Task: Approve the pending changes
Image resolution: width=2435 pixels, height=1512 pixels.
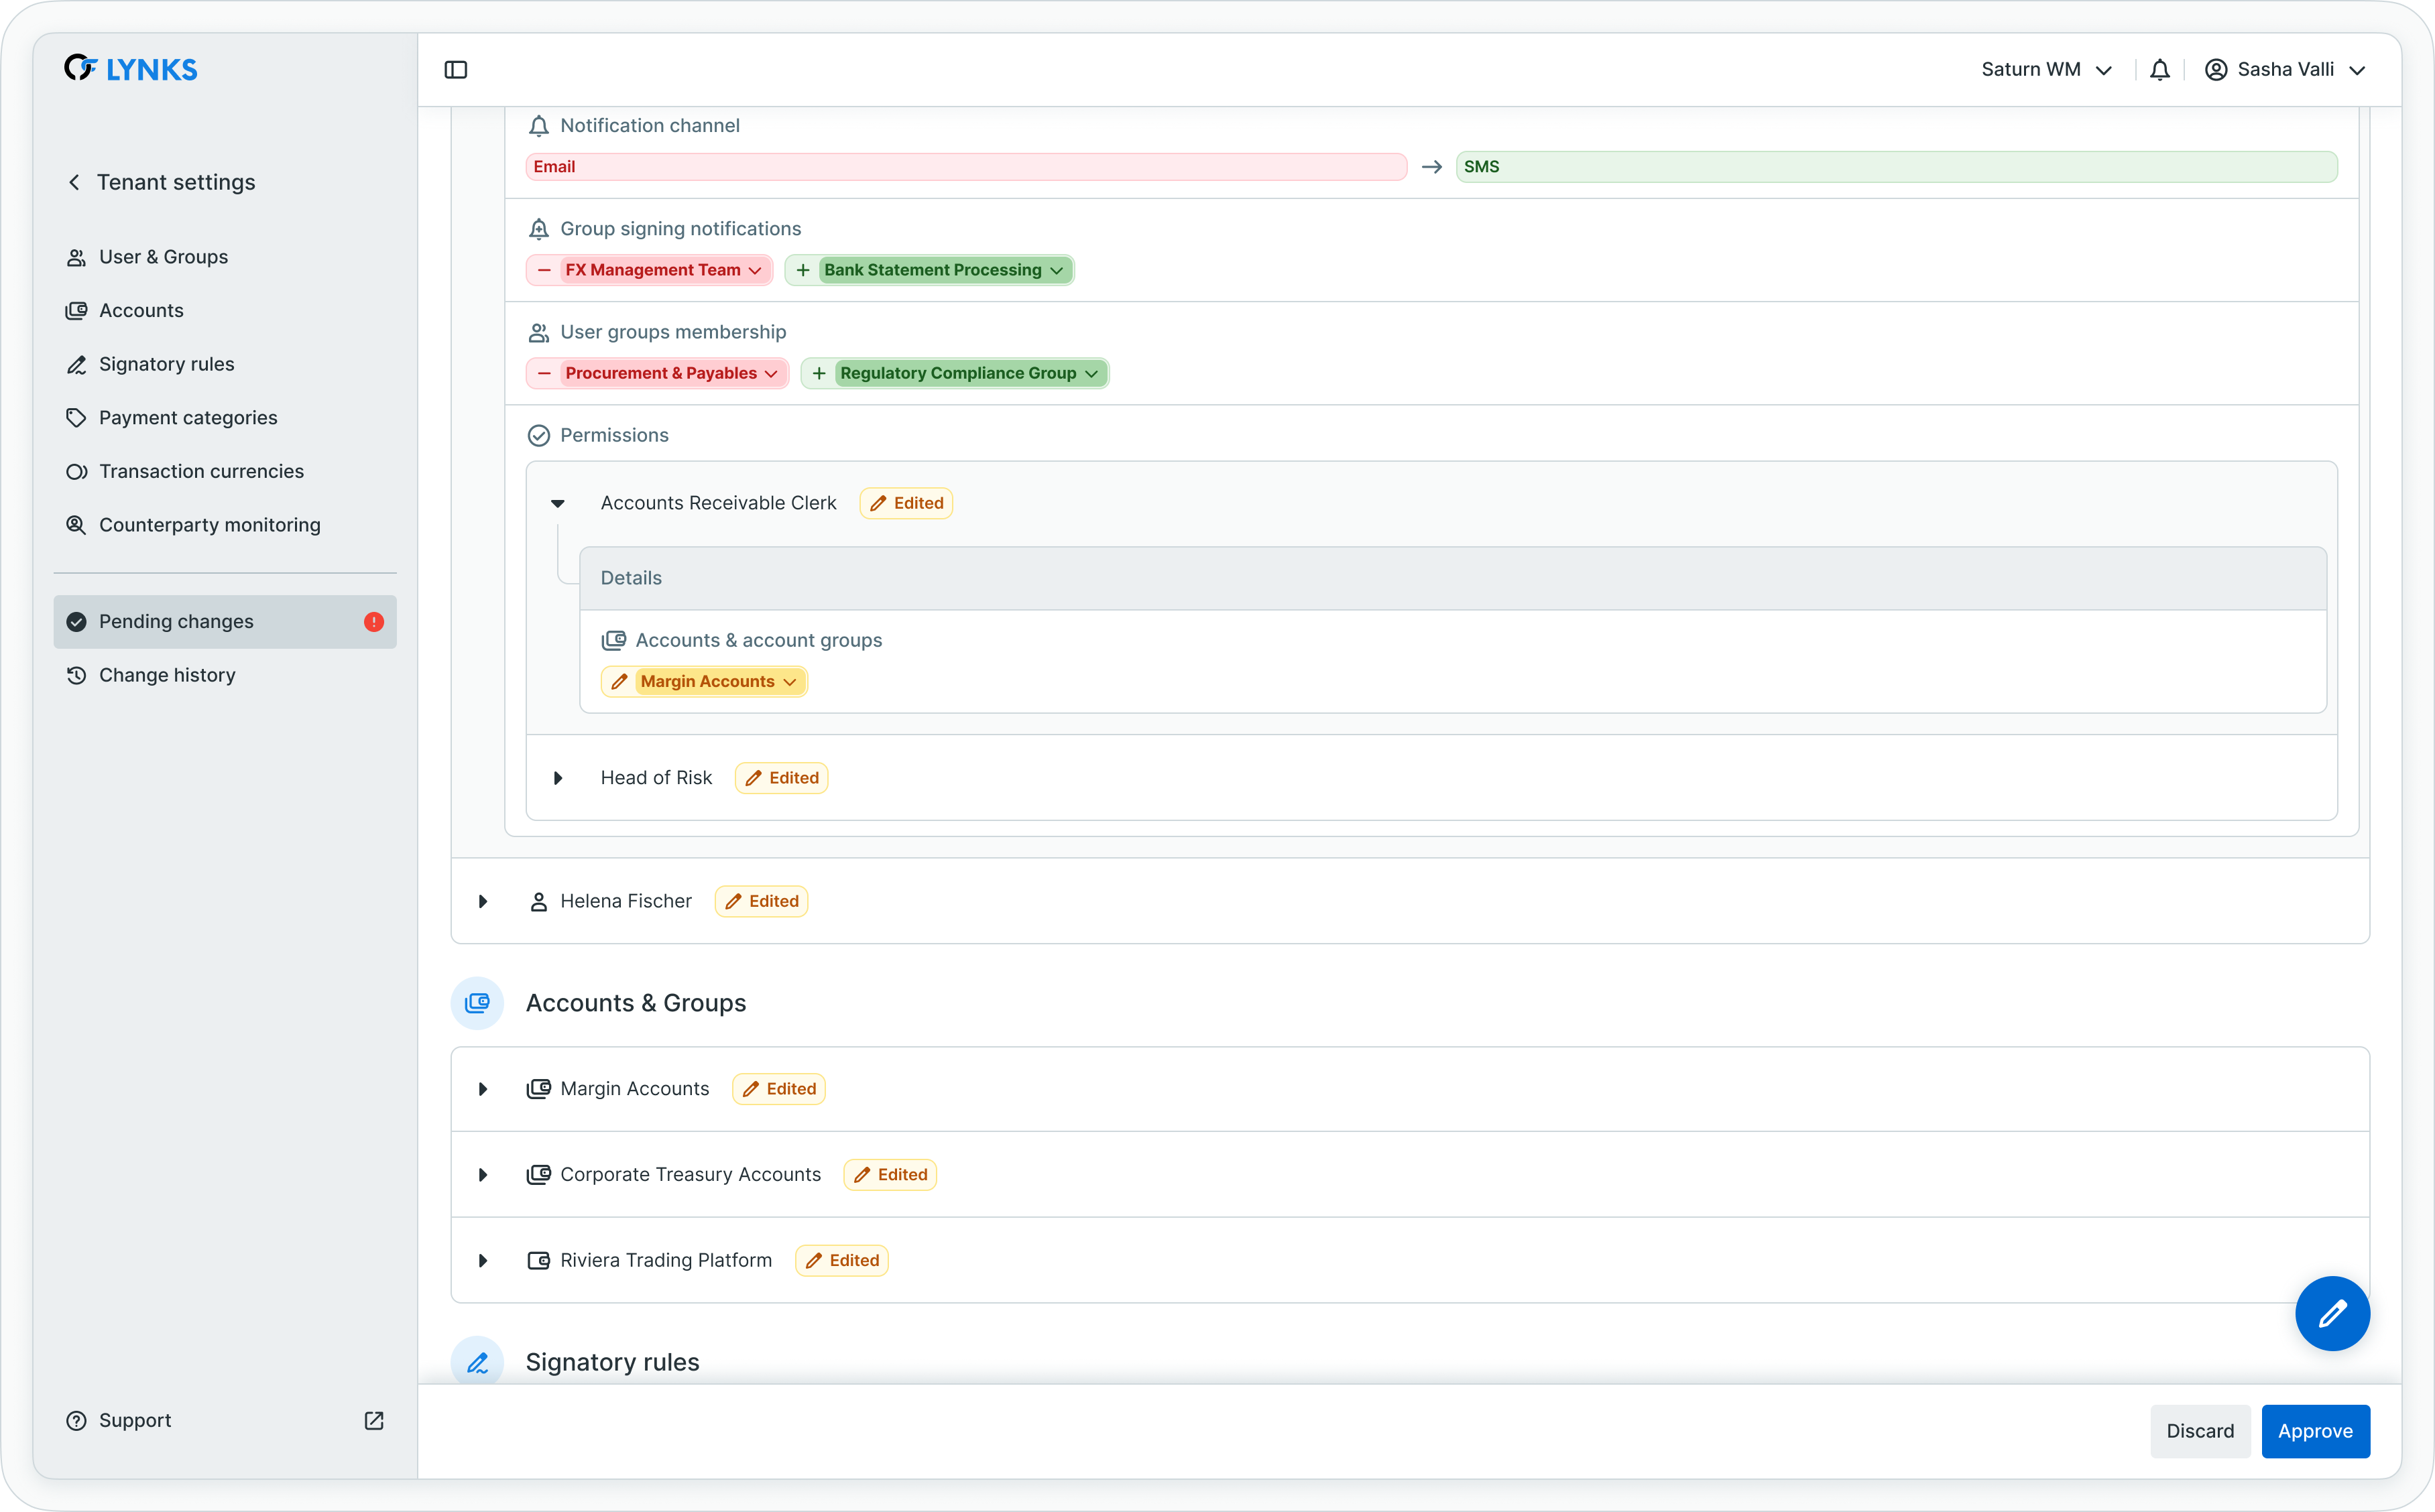Action: point(2314,1431)
